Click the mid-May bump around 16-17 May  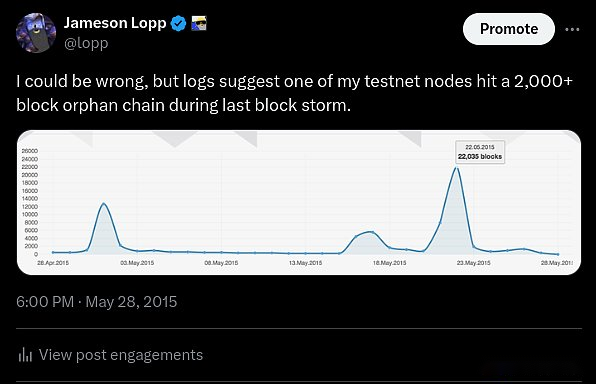click(x=371, y=232)
